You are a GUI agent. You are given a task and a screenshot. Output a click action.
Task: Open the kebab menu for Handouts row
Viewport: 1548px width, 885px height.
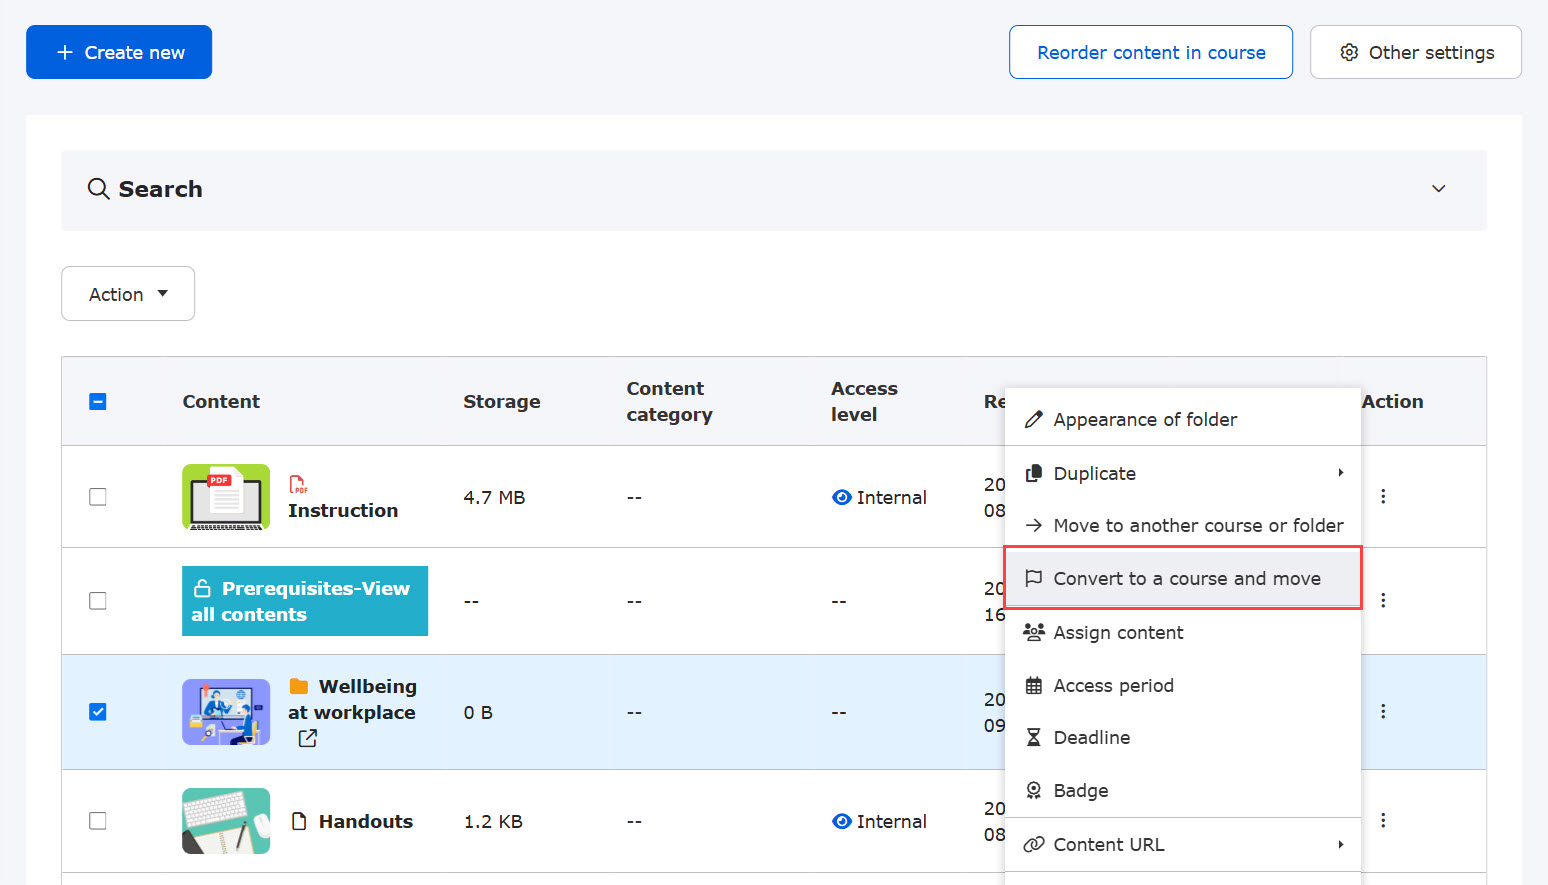[x=1383, y=820]
